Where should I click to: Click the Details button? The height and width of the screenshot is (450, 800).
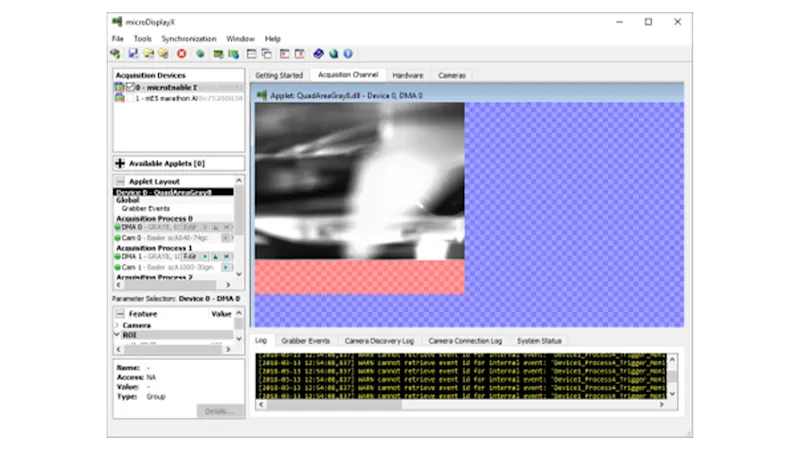point(219,411)
